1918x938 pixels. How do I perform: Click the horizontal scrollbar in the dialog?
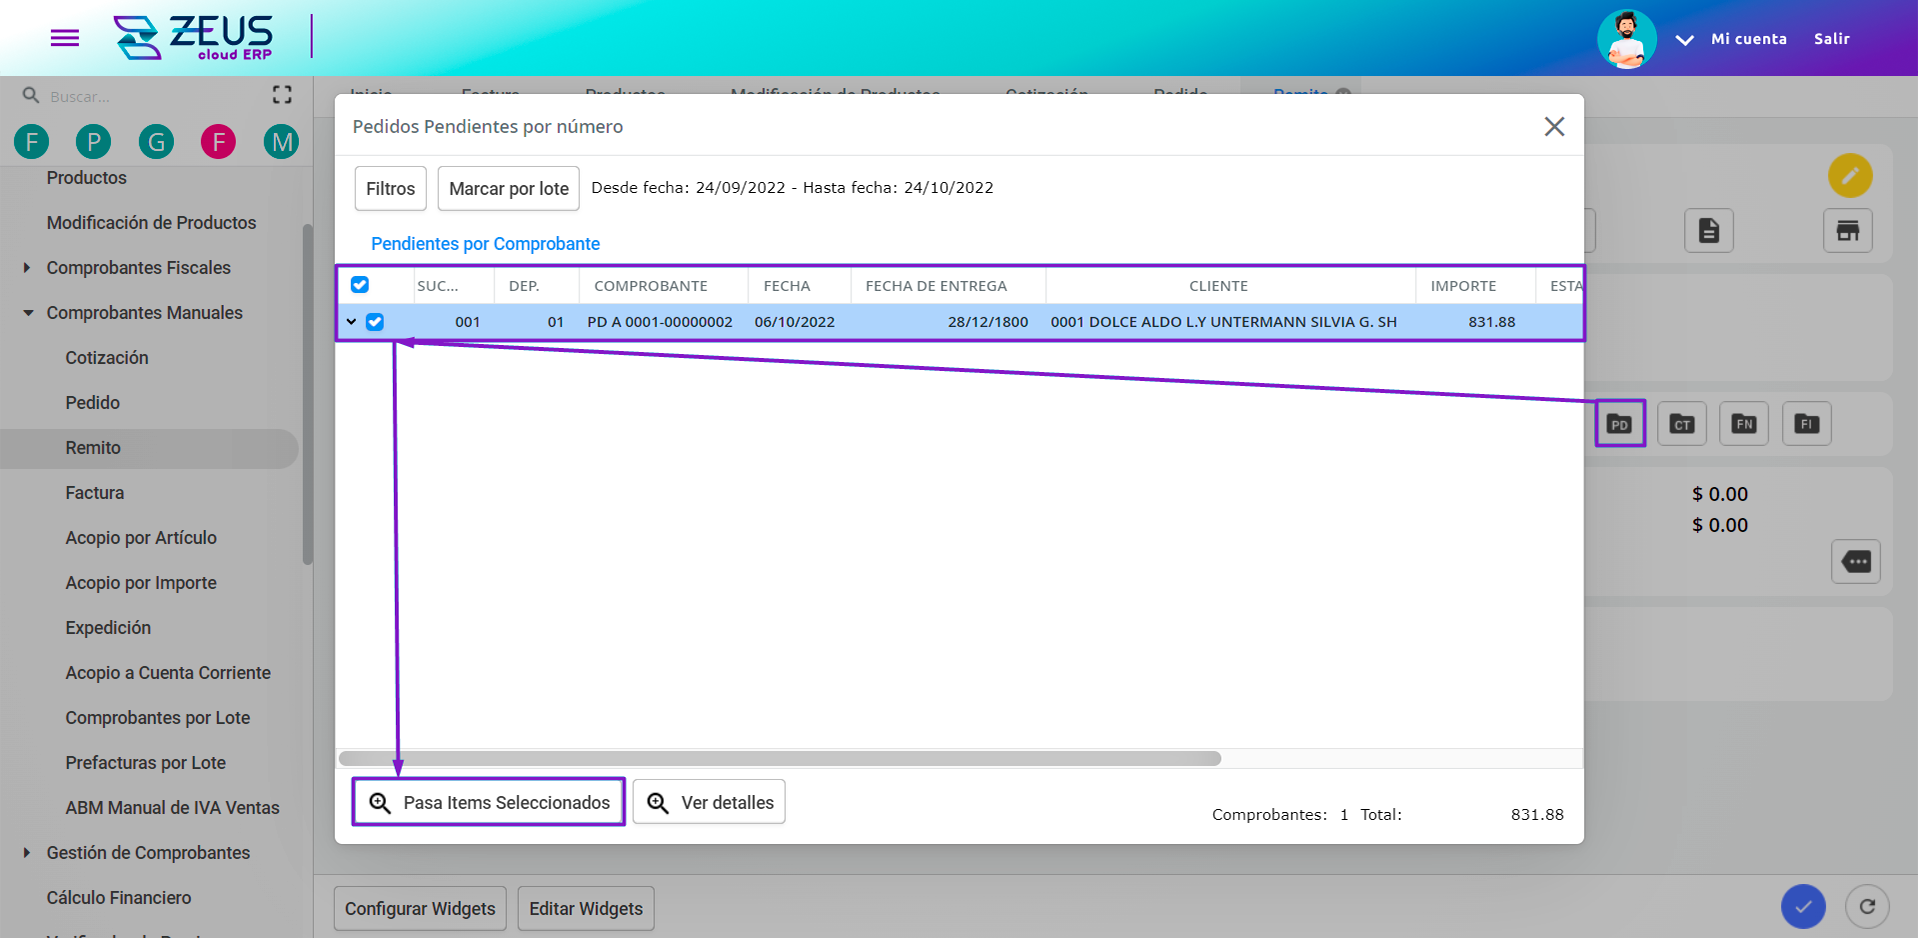(x=780, y=759)
